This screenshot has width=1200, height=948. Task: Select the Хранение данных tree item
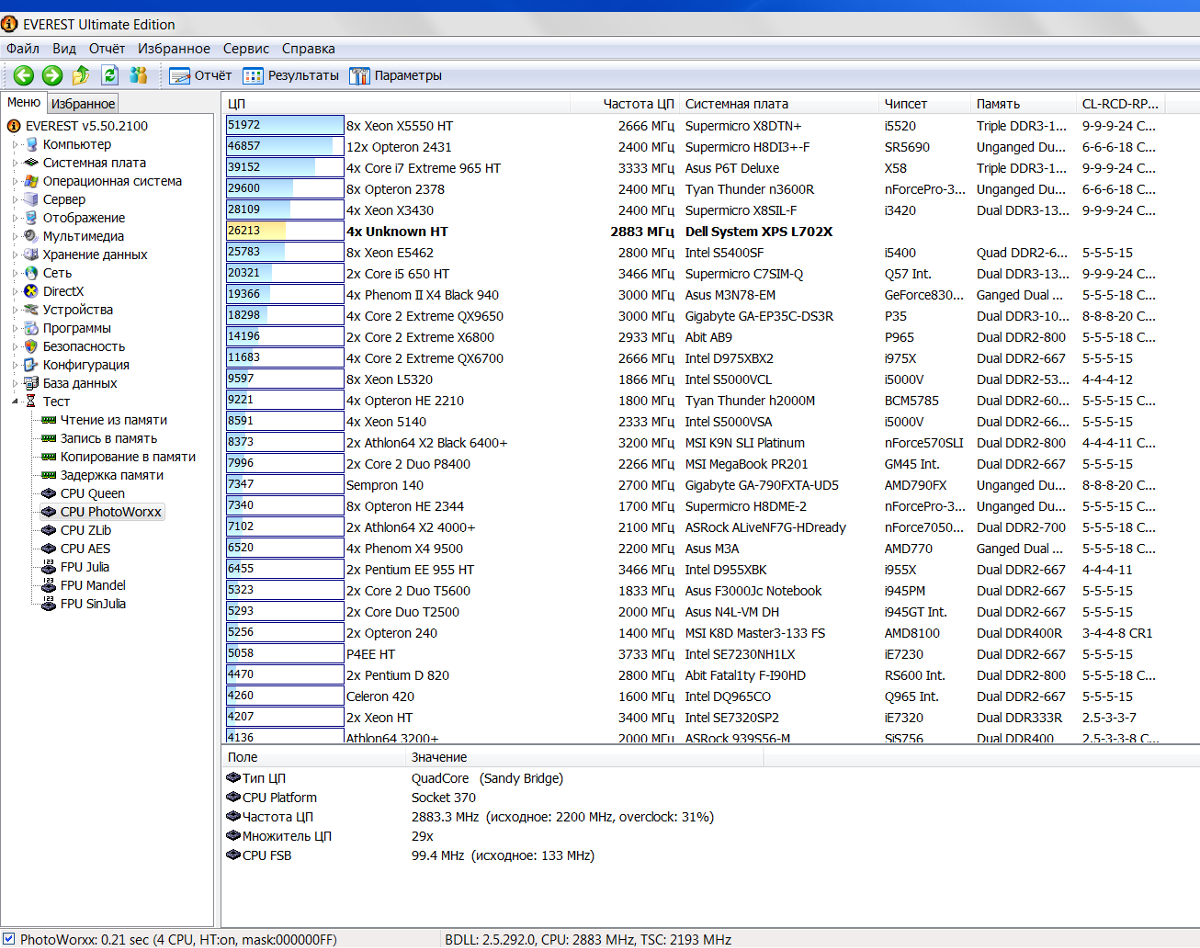pyautogui.click(x=95, y=254)
